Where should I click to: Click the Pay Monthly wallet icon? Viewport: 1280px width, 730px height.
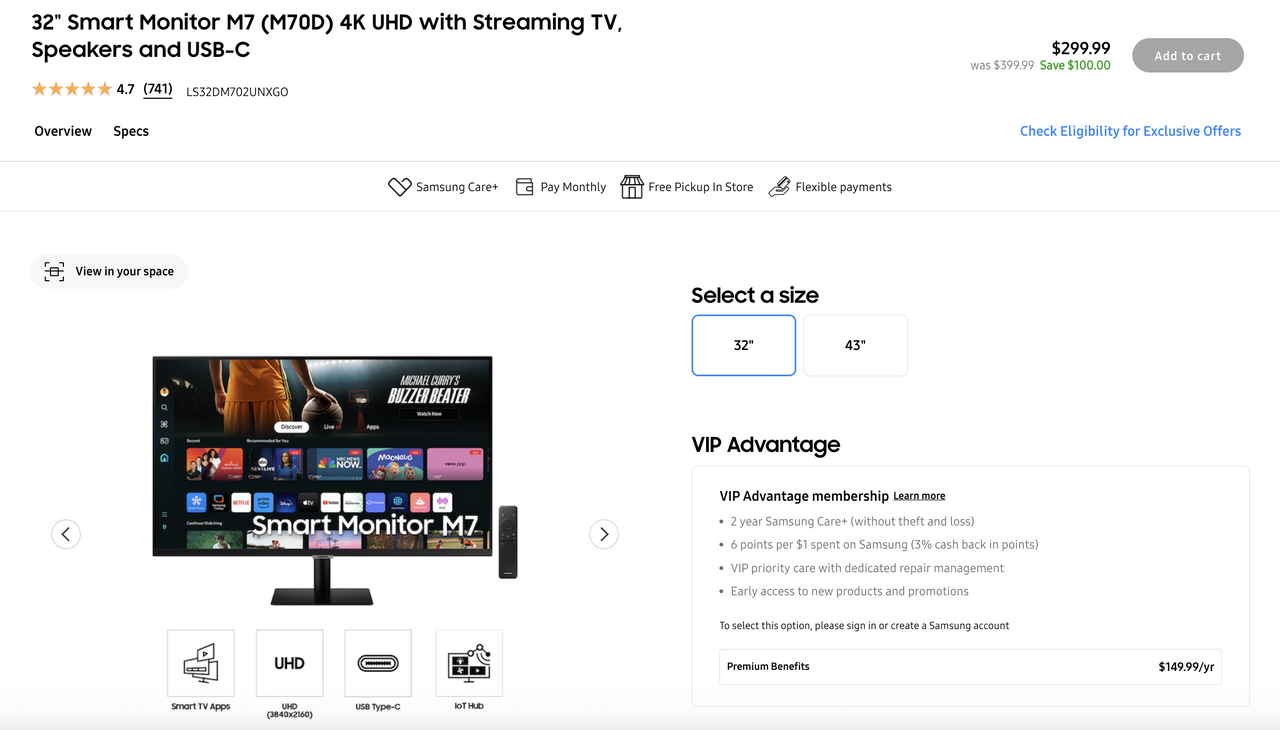524,187
